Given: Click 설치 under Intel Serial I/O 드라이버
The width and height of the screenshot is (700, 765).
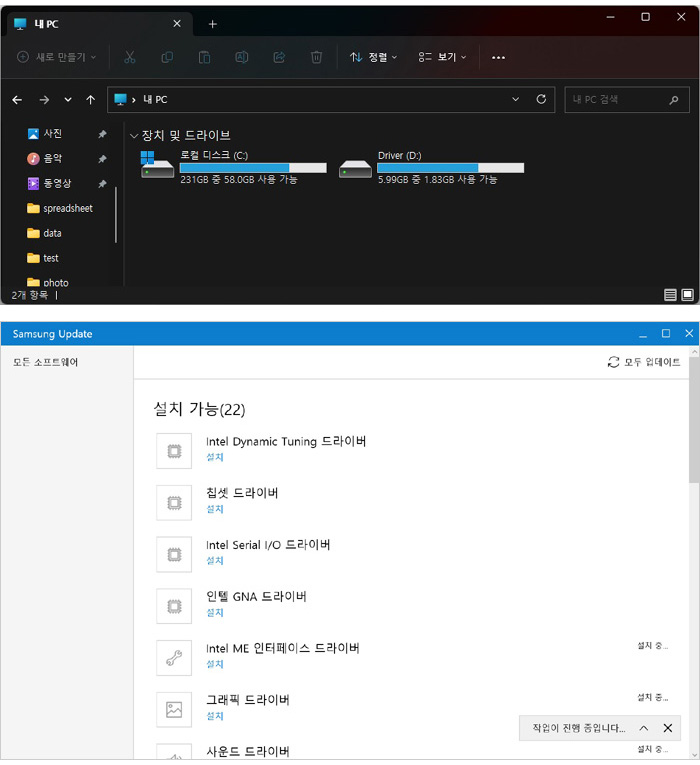Looking at the screenshot, I should pyautogui.click(x=215, y=561).
